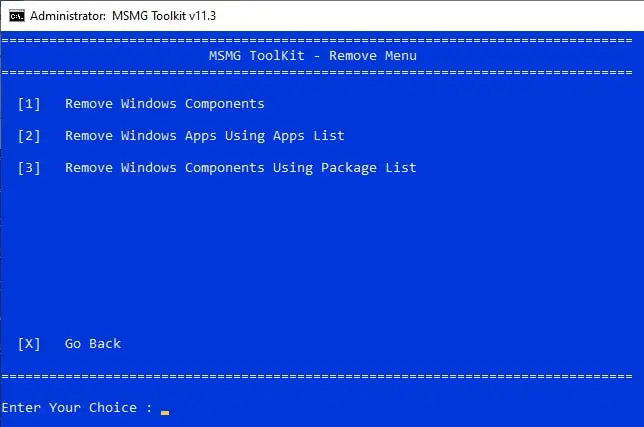This screenshot has width=644, height=427.
Task: Click the window title 'Administrator: MSMG Toolkit v11.3'
Action: point(123,16)
